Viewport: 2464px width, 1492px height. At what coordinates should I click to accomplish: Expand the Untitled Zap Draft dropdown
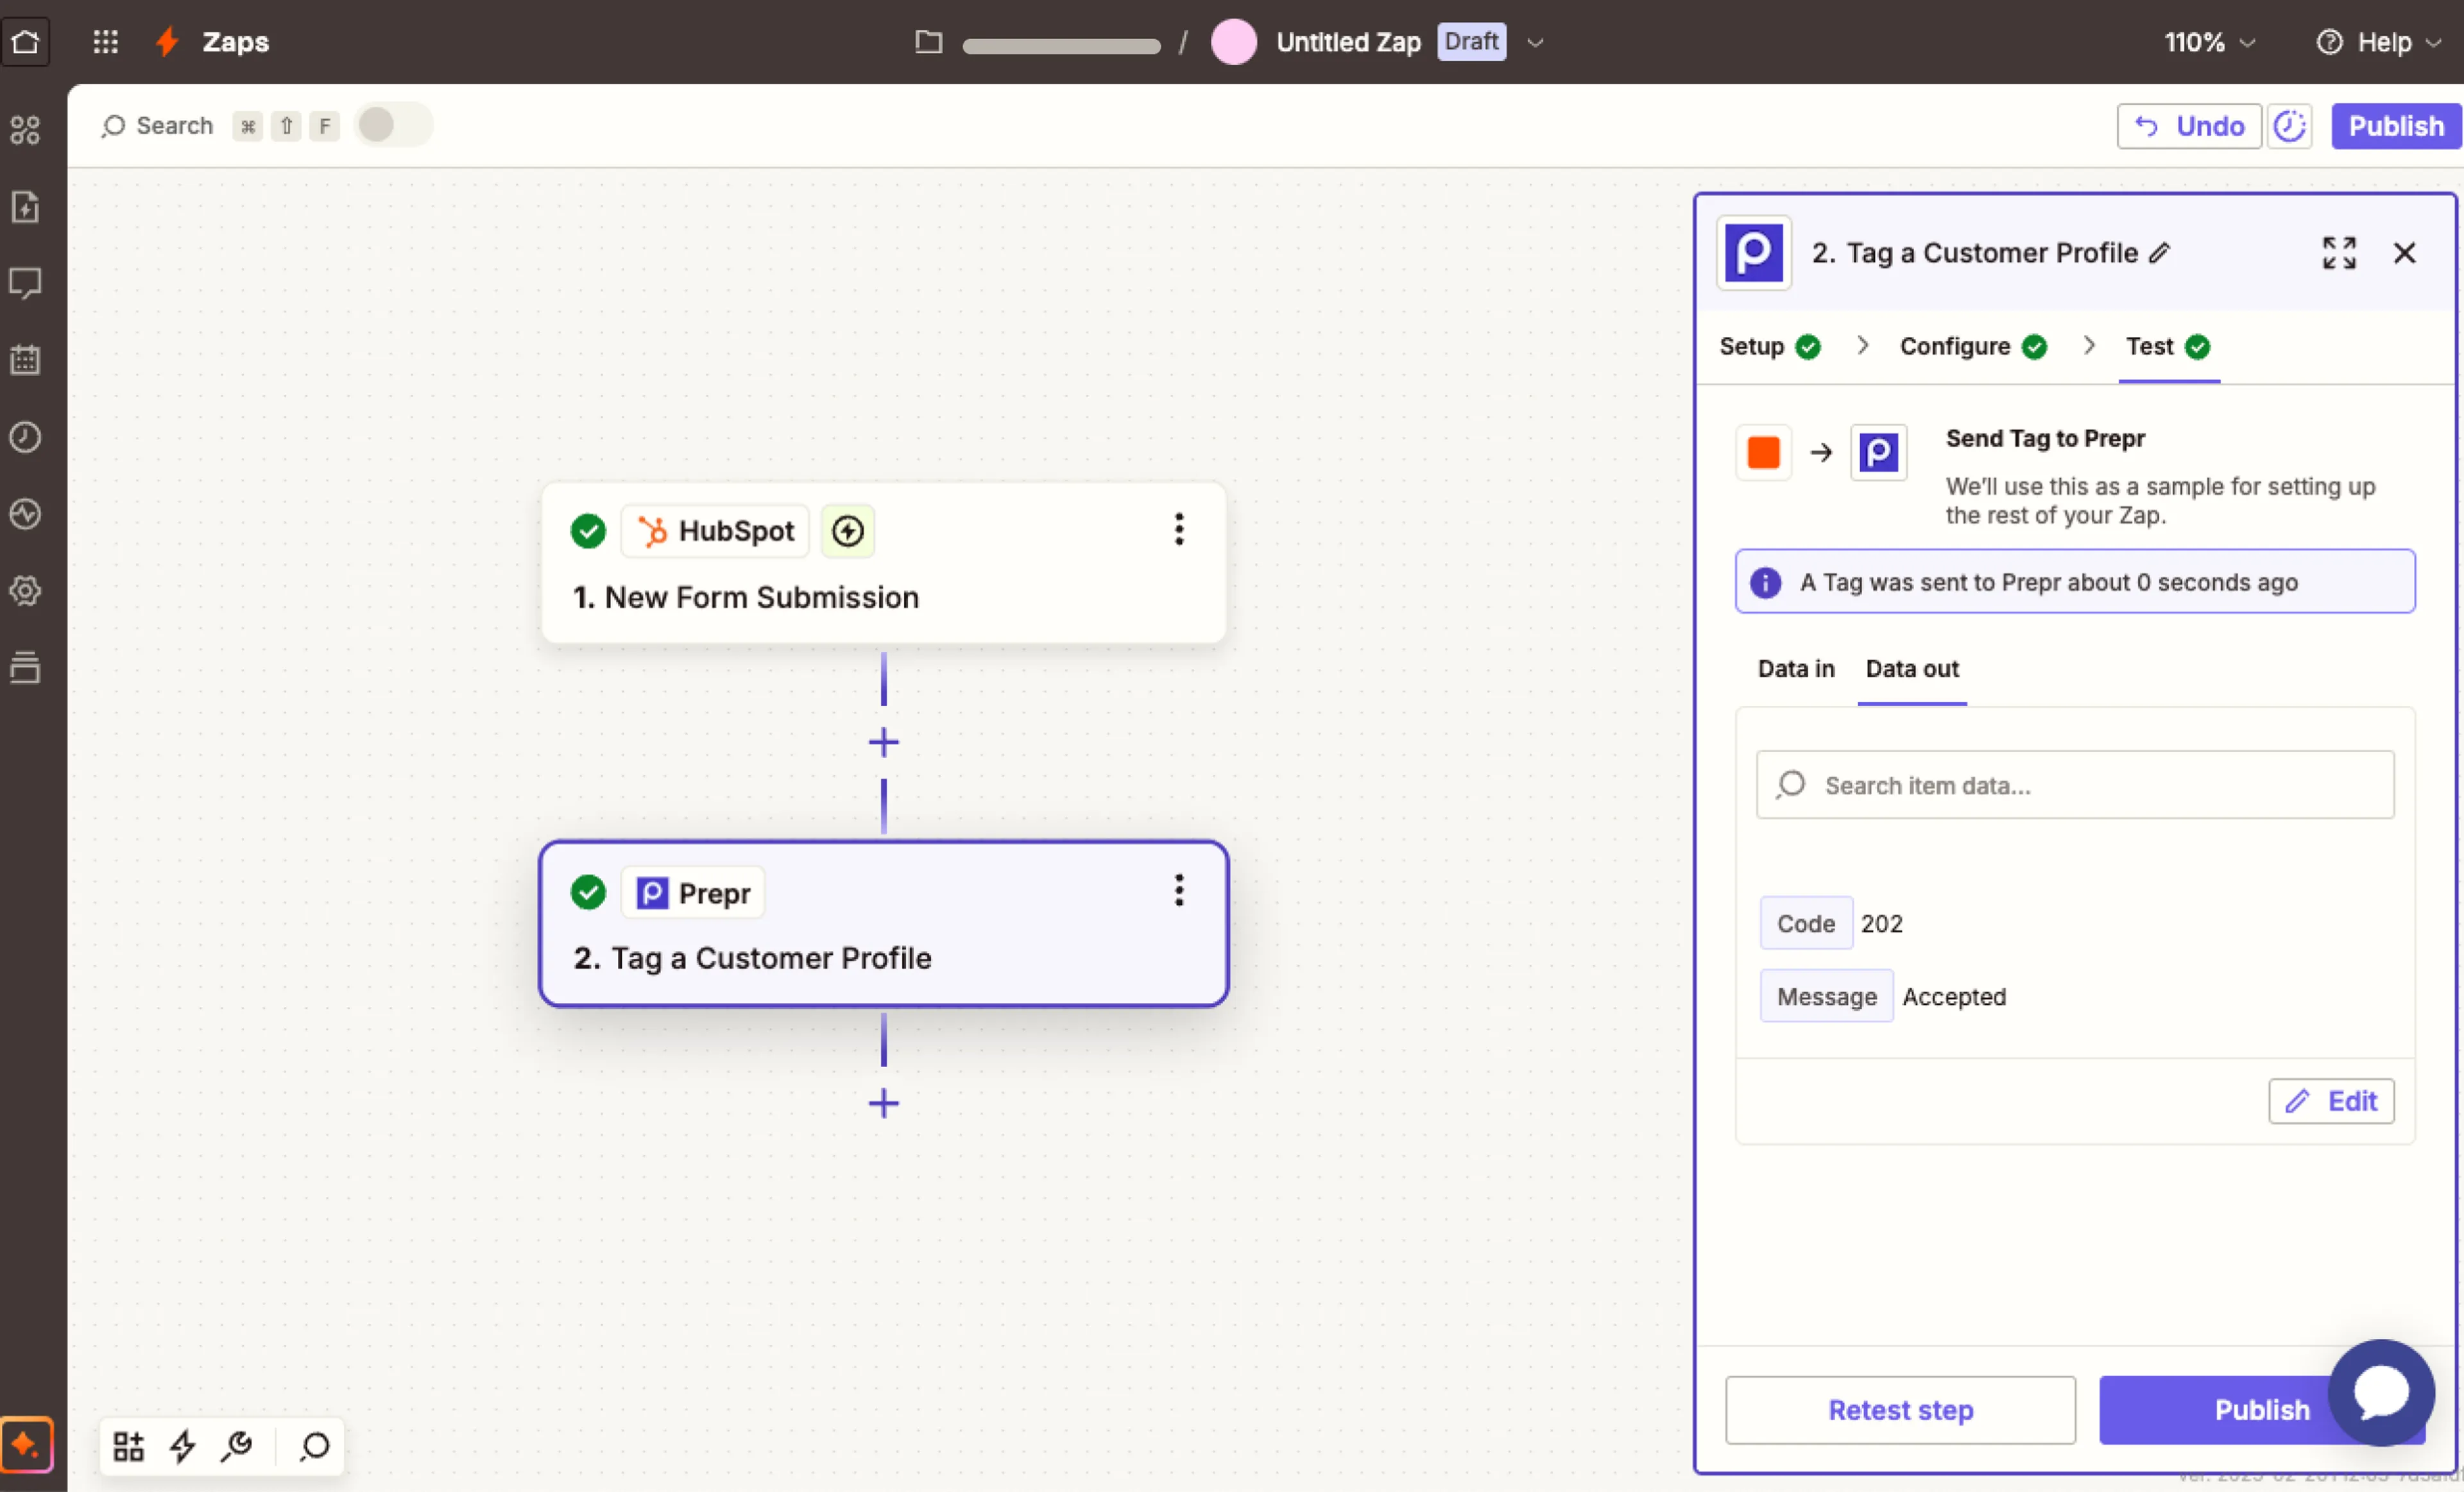[1535, 43]
